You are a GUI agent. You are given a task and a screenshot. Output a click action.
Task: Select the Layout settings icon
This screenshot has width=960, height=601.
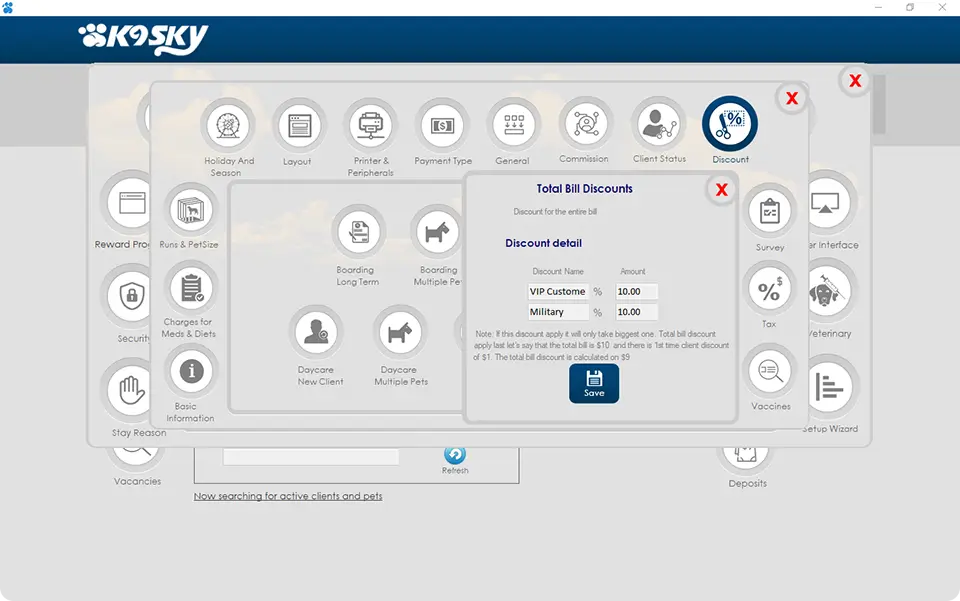(299, 126)
